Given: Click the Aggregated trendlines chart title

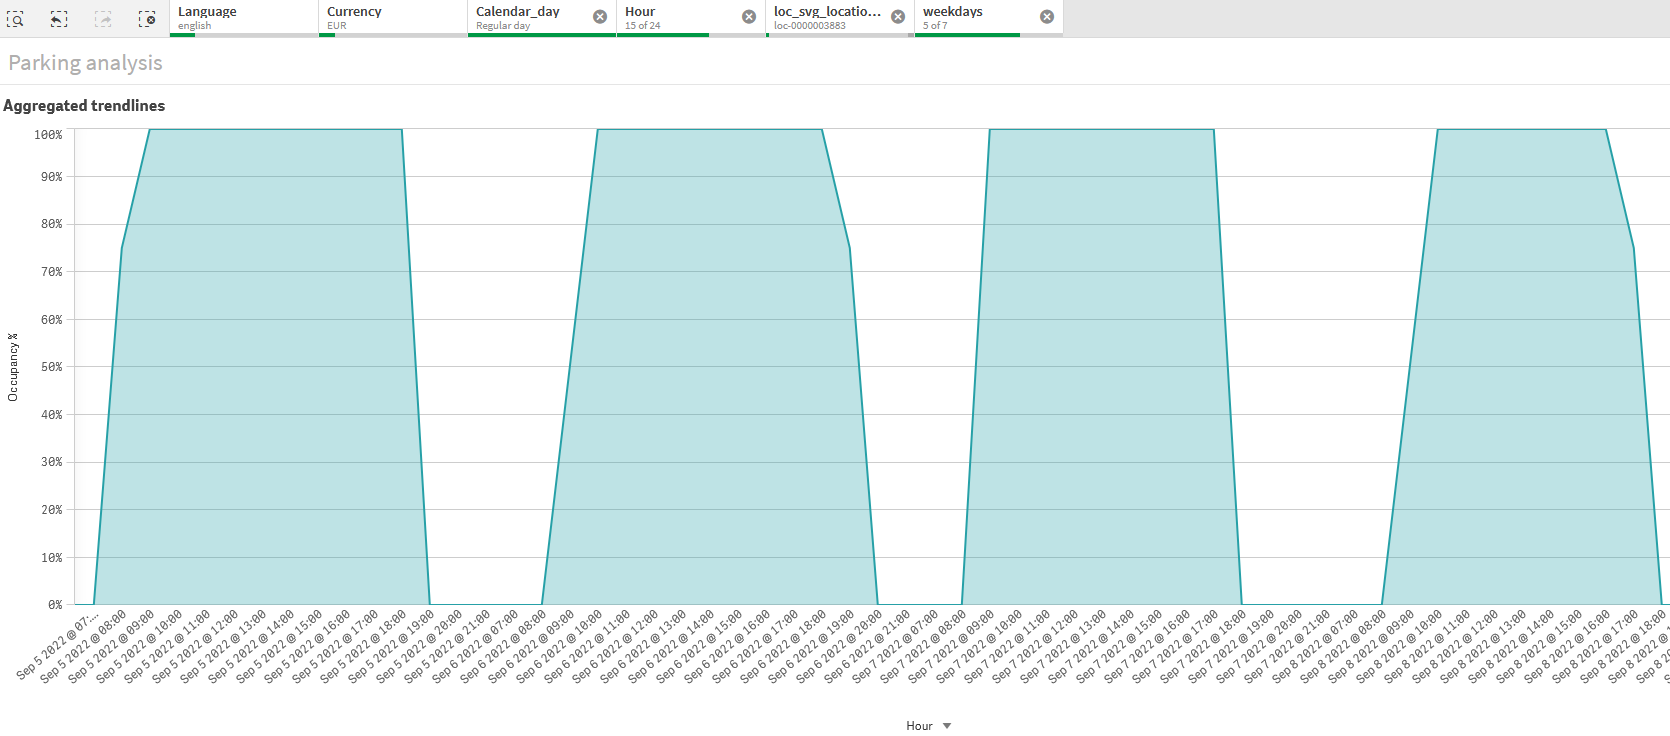Looking at the screenshot, I should click(84, 106).
